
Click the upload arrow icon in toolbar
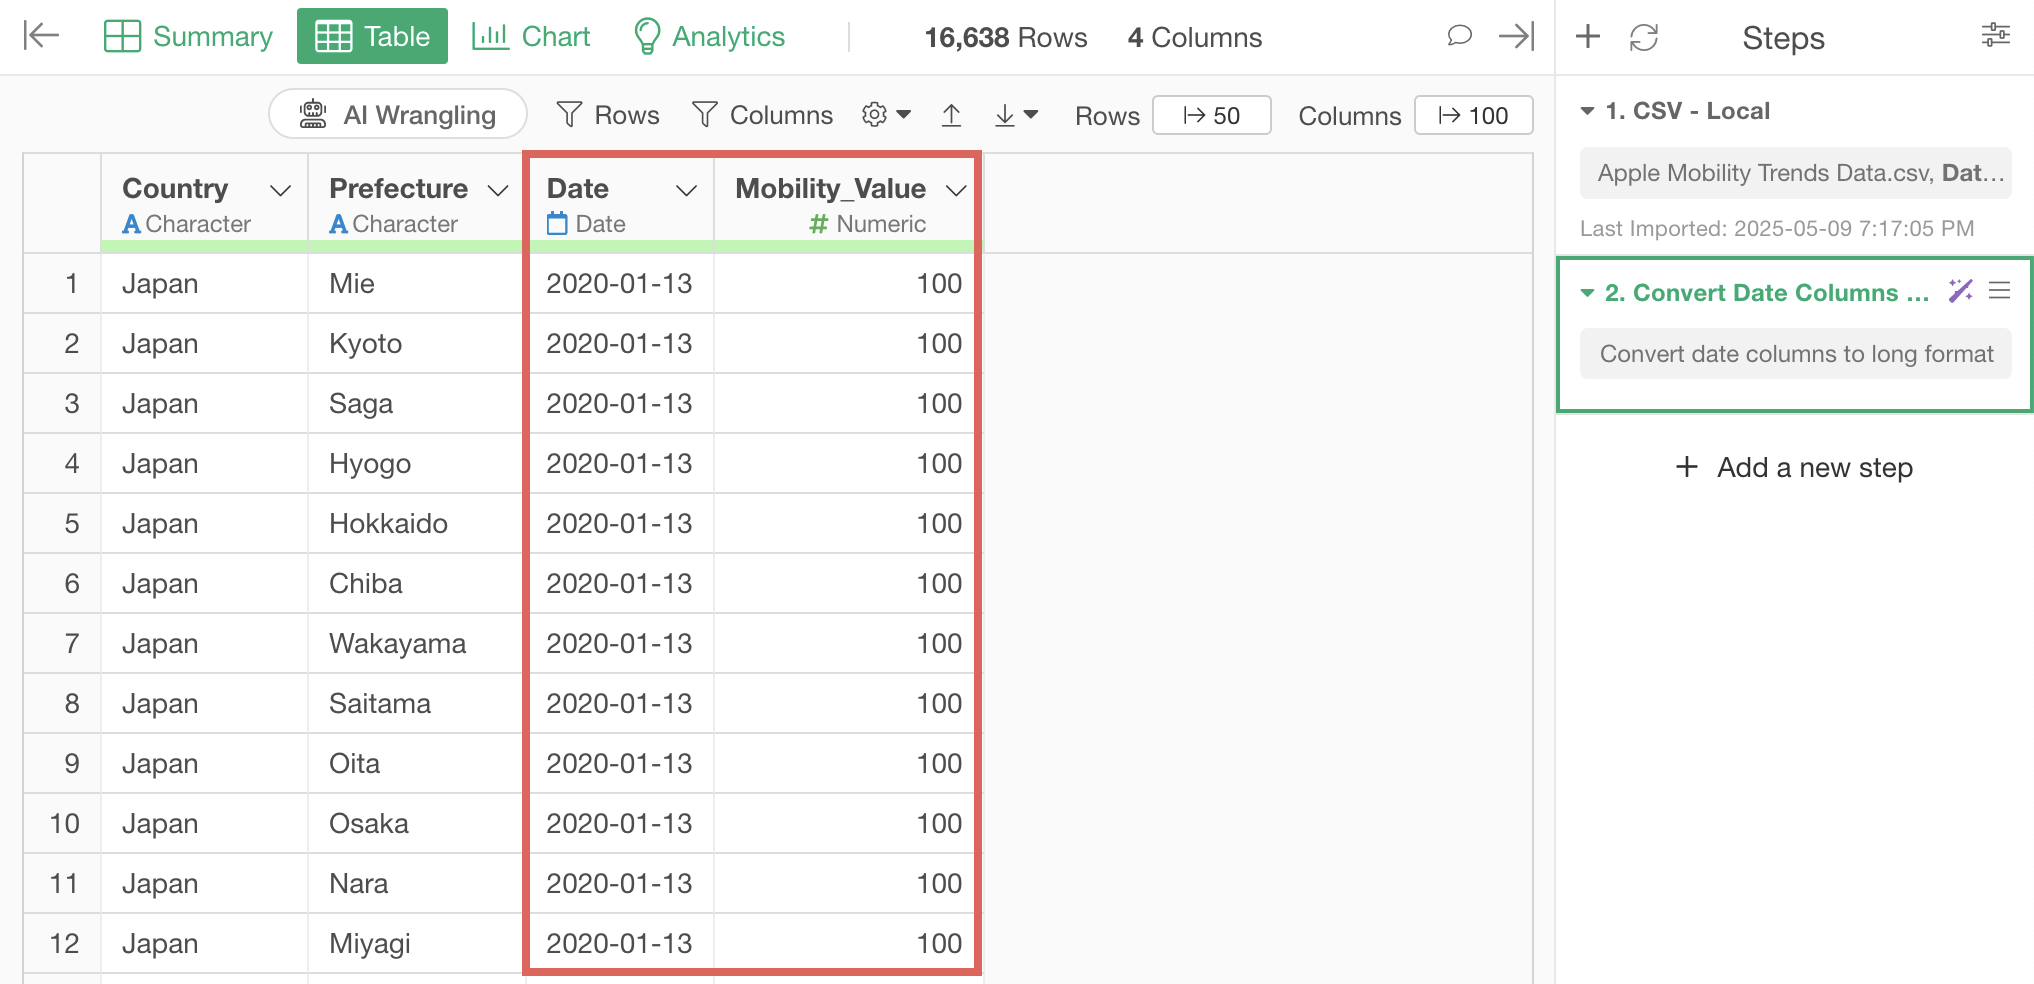coord(951,115)
